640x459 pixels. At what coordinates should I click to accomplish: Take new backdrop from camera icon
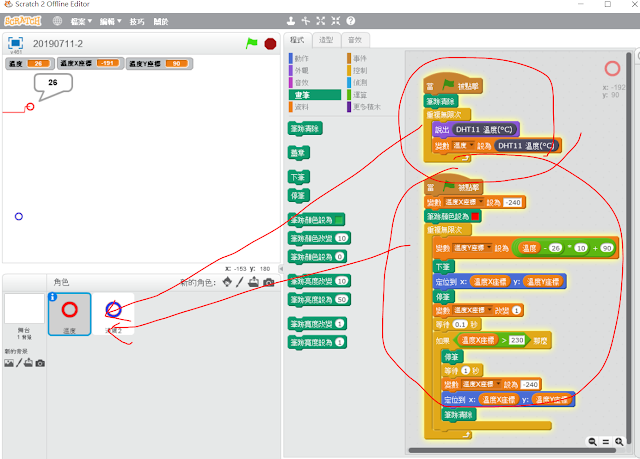click(x=40, y=363)
